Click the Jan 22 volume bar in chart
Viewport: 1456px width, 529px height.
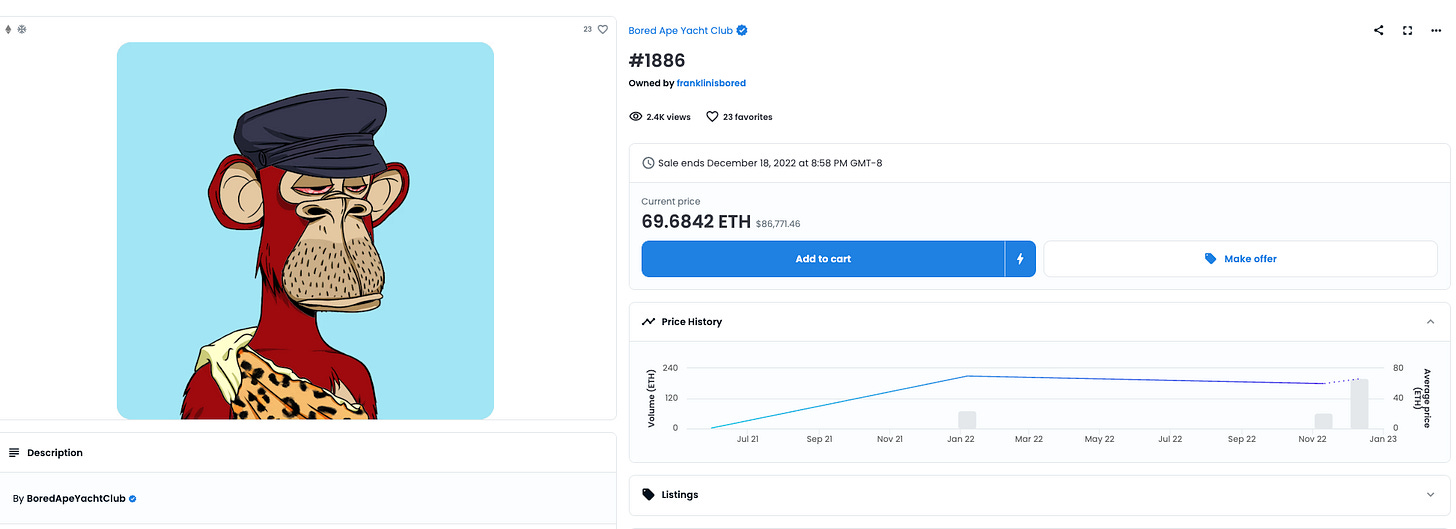pos(967,420)
